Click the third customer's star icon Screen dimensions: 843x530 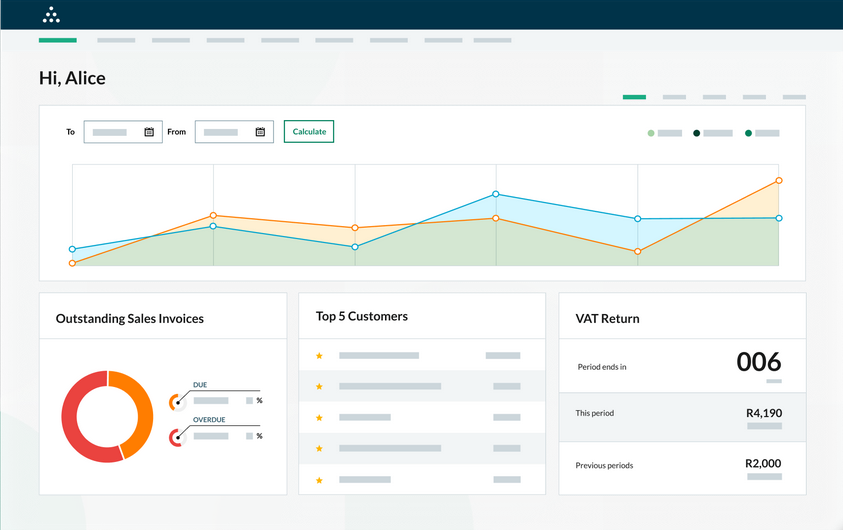coord(319,418)
